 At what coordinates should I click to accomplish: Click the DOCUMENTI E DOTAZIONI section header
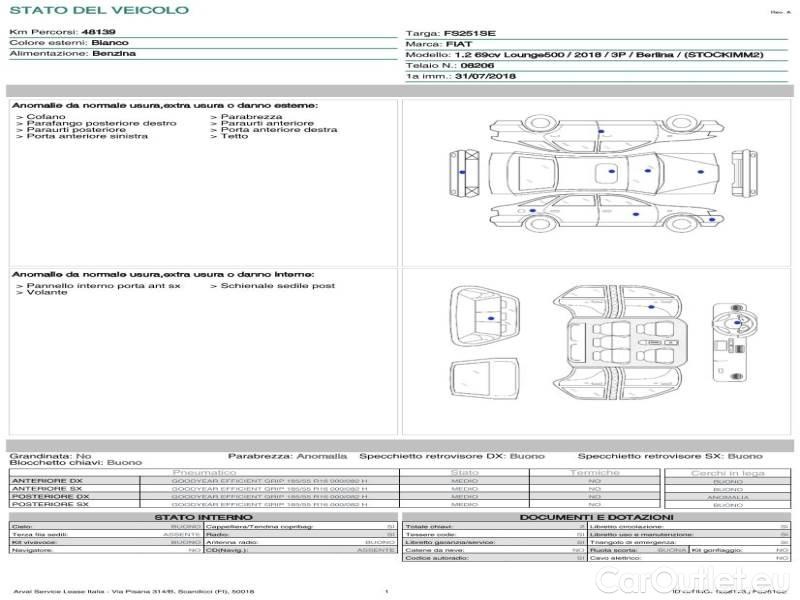pyautogui.click(x=596, y=517)
